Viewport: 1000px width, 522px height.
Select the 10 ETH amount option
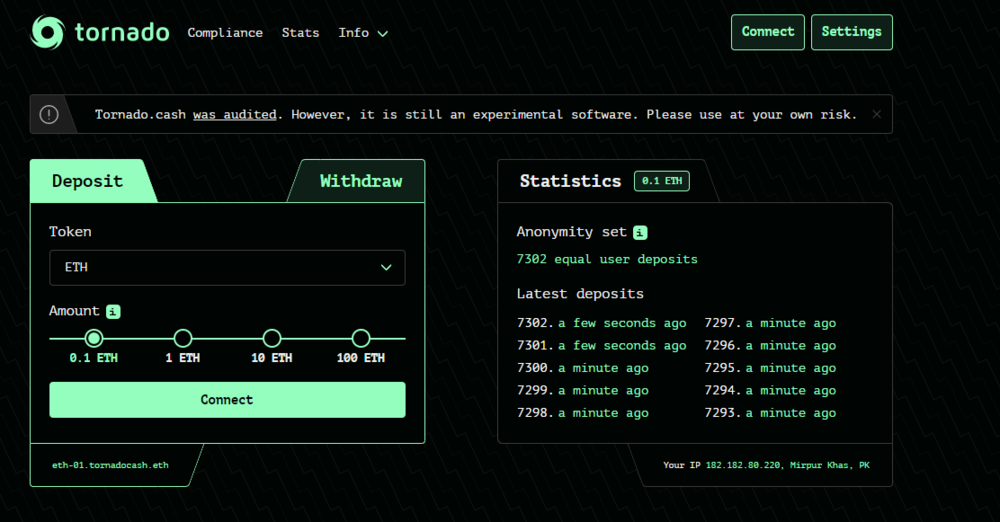point(272,338)
